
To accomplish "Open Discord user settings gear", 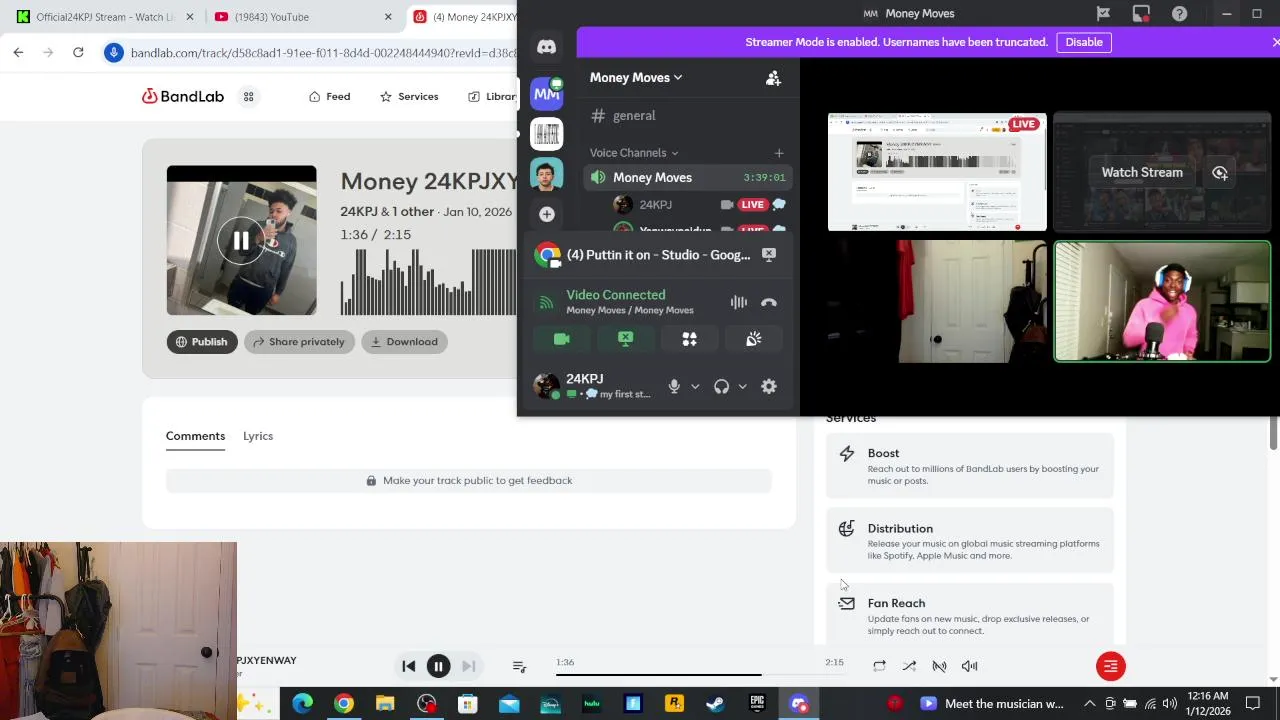I will pos(769,386).
